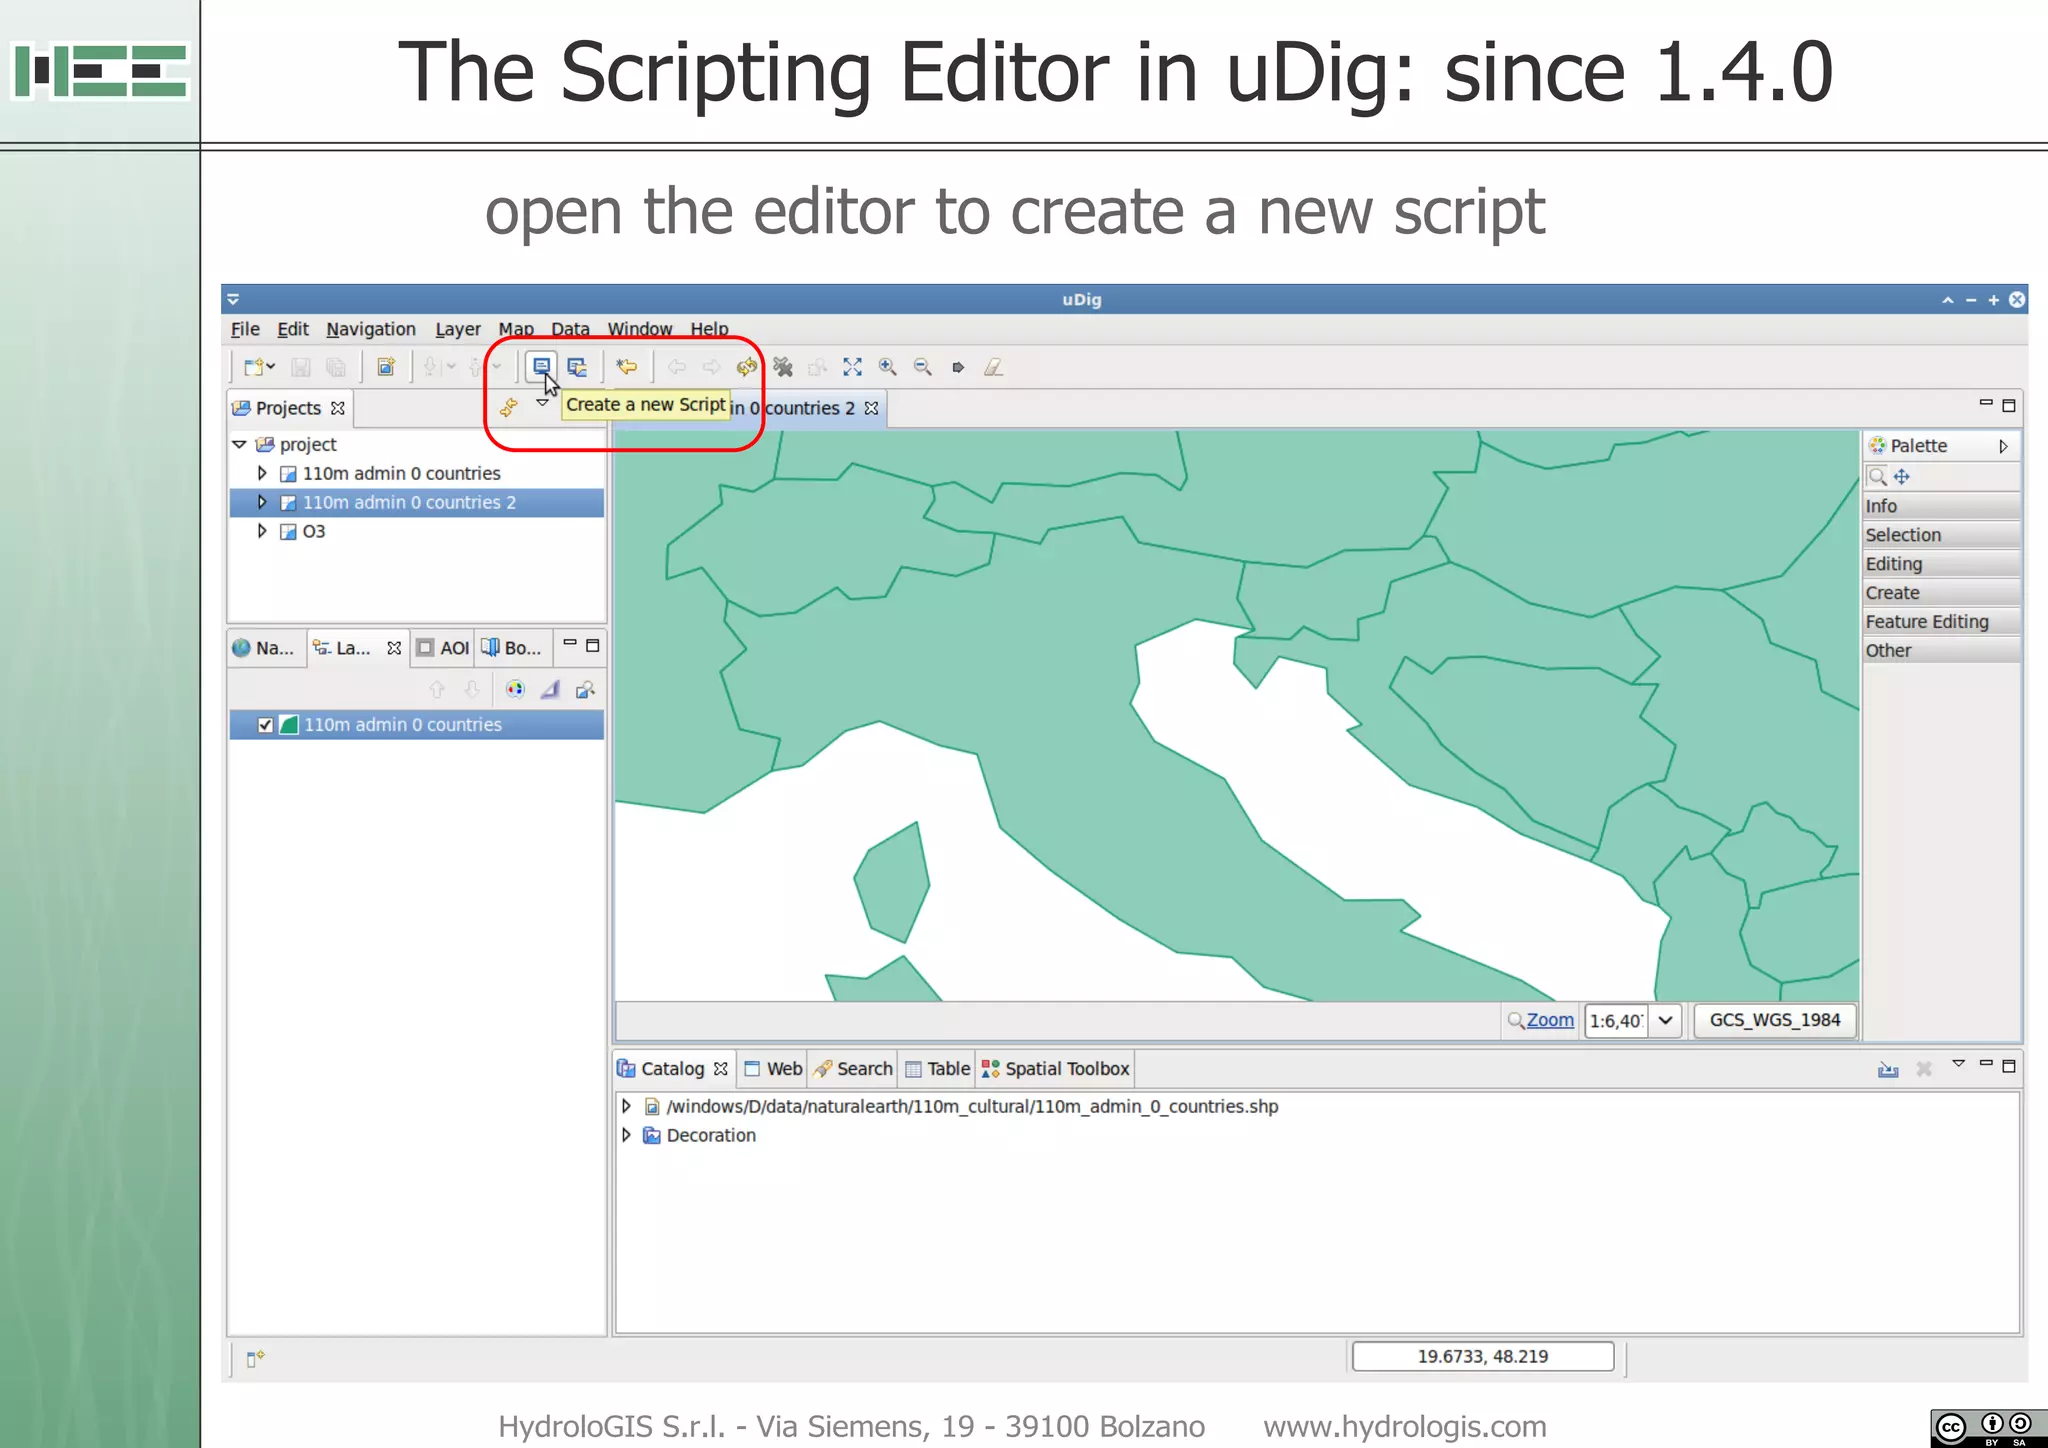Open the Create palette drawer
The height and width of the screenshot is (1448, 2048).
[x=1941, y=593]
